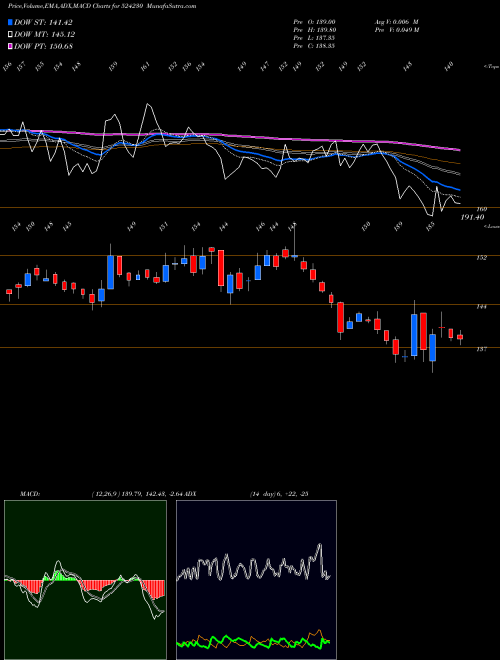This screenshot has width=500, height=660.
Task: Click the 191.40 price label
Action: [472, 217]
